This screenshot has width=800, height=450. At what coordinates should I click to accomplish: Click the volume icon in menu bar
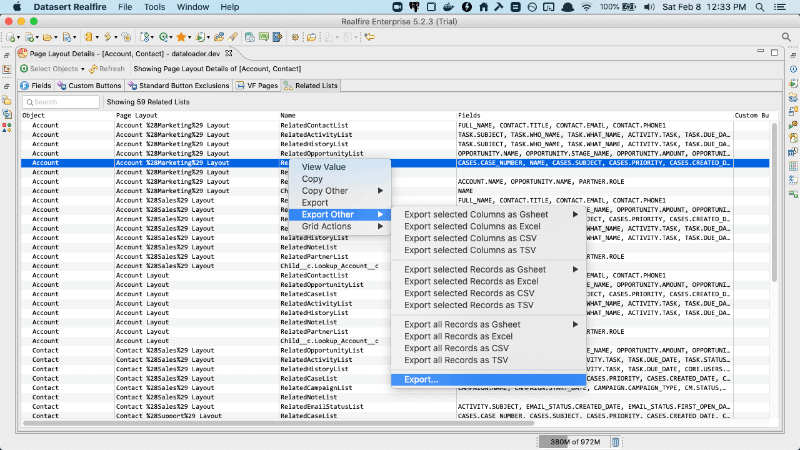point(649,7)
